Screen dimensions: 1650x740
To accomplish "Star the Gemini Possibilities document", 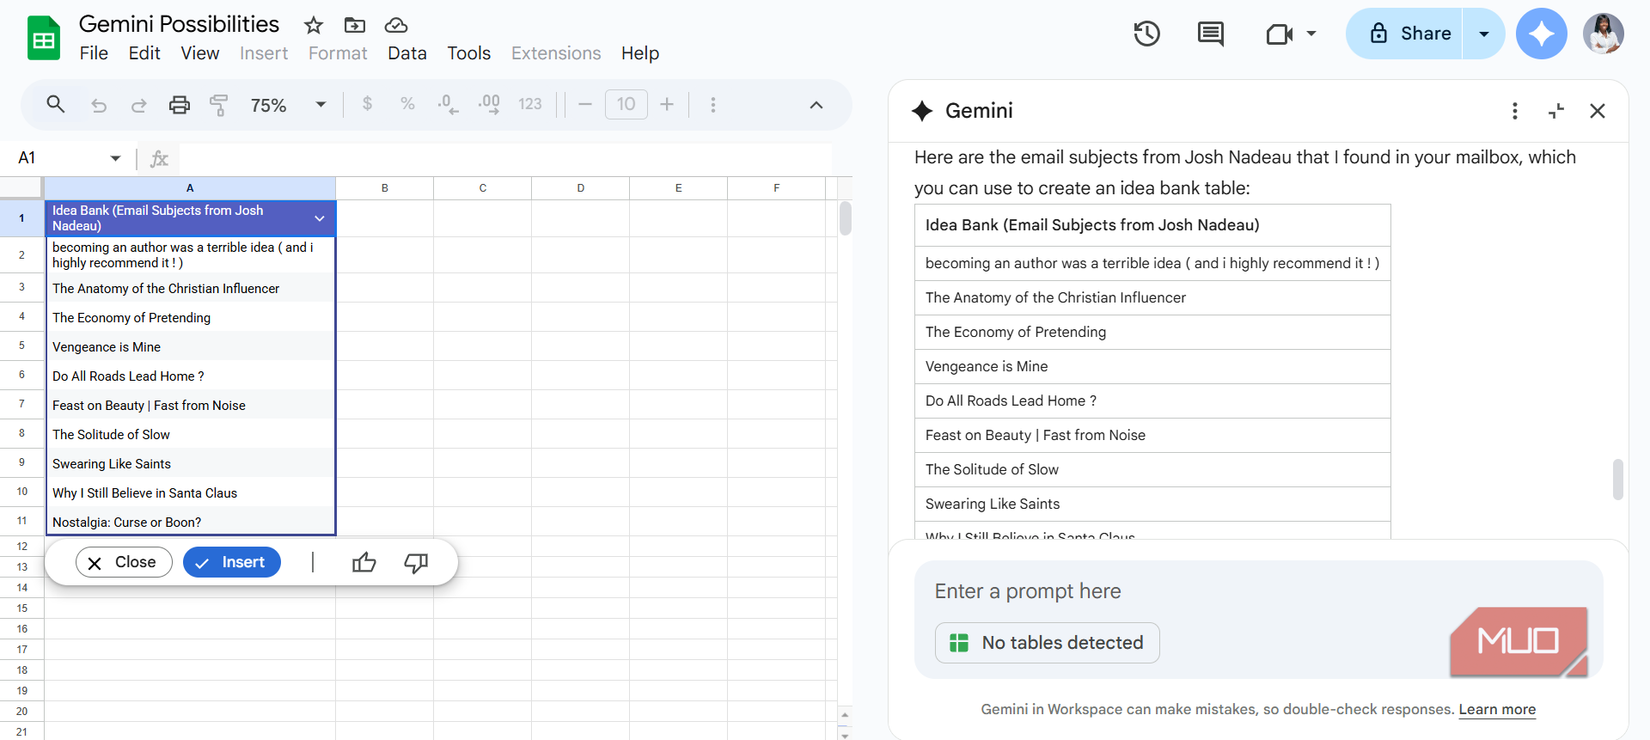I will 314,25.
